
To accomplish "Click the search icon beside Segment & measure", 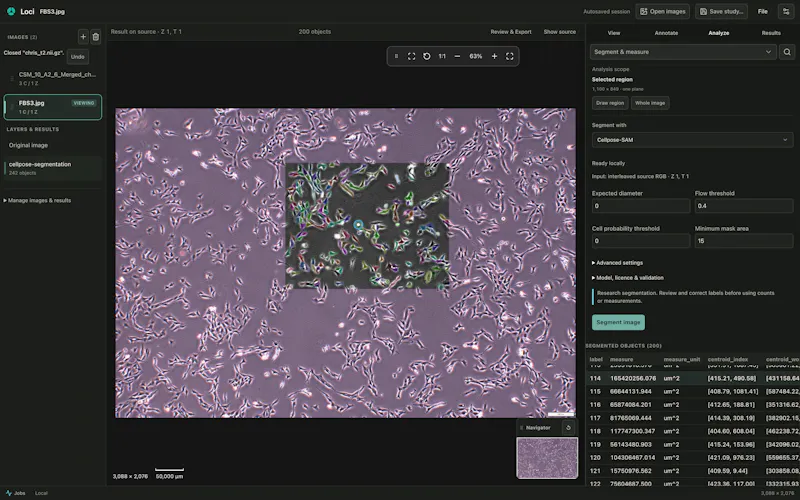I will (787, 52).
